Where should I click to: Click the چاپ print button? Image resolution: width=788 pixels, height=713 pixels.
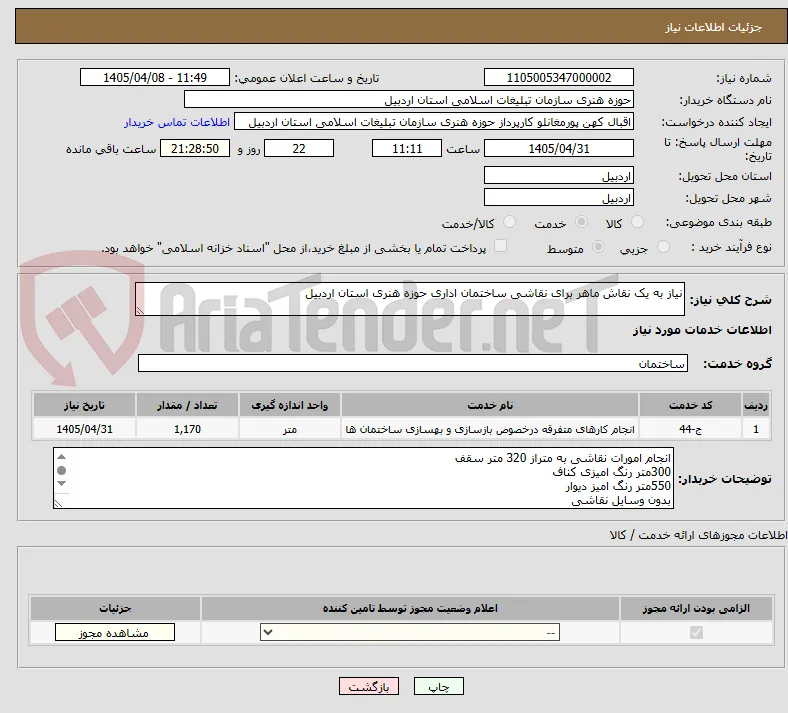pyautogui.click(x=439, y=686)
